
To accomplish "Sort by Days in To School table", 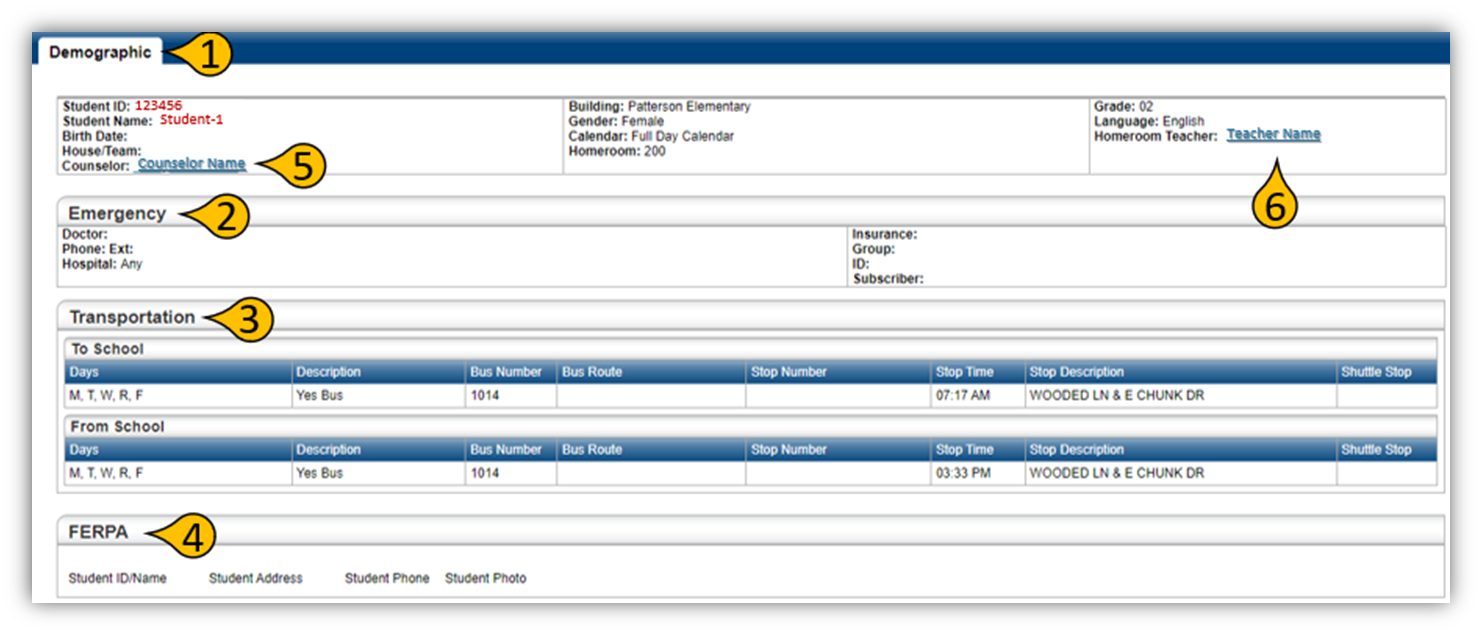I will pyautogui.click(x=84, y=372).
